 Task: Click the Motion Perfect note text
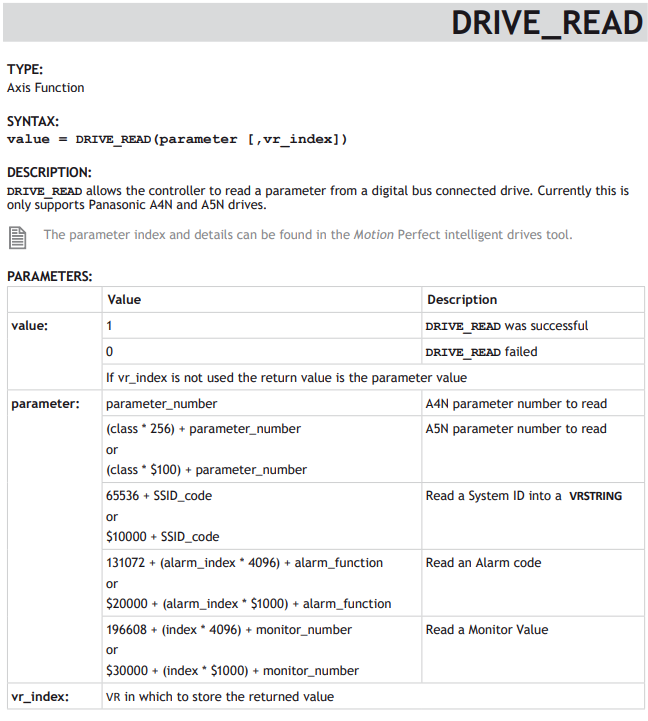click(x=308, y=235)
